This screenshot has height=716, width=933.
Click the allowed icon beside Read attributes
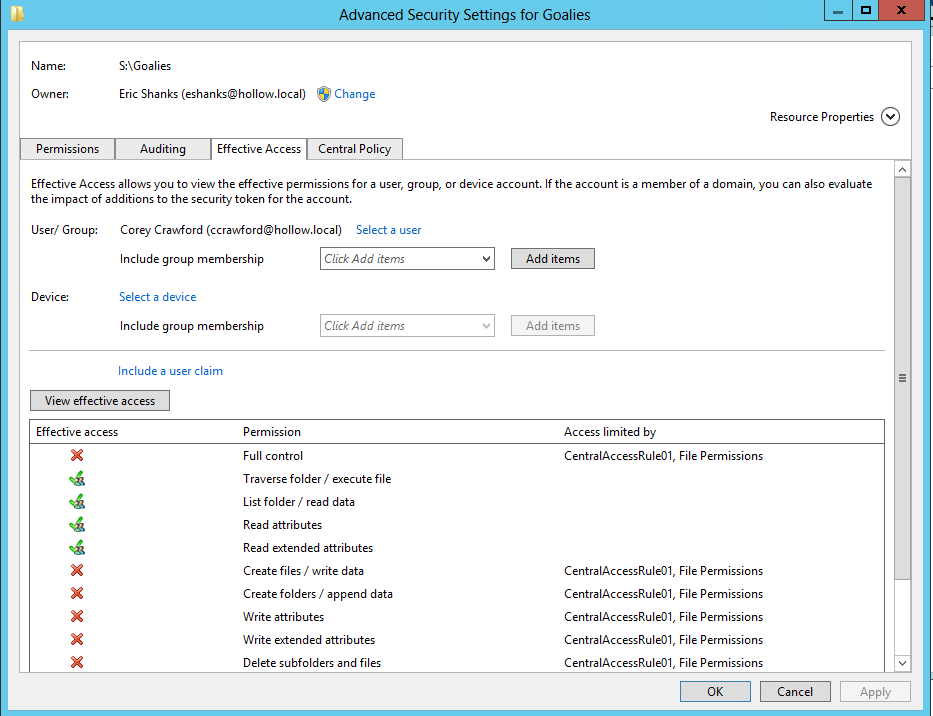tap(77, 525)
